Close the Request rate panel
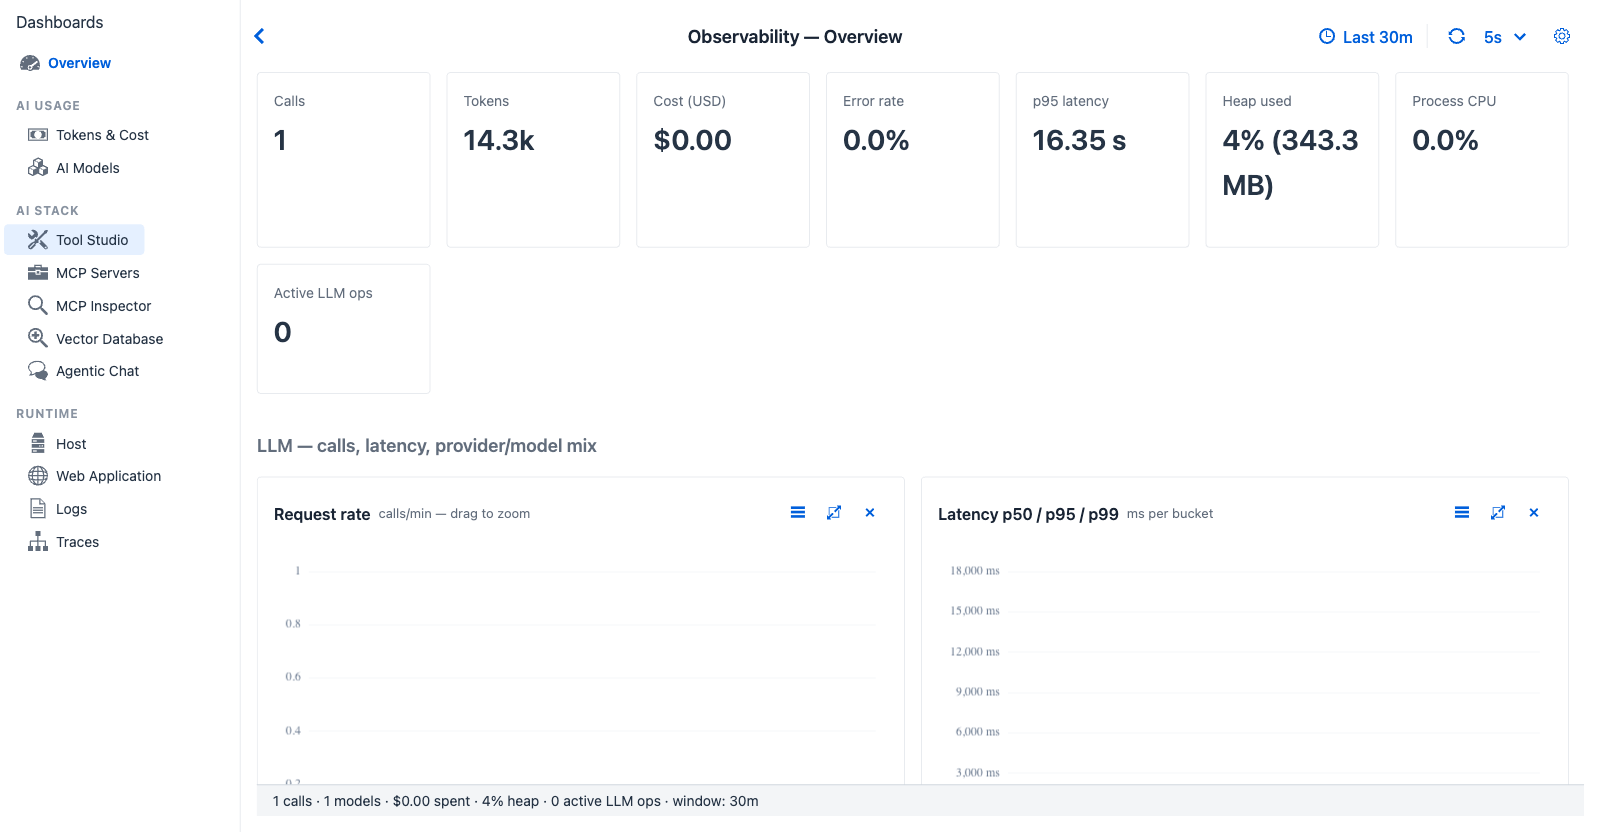The image size is (1600, 832). coord(870,513)
